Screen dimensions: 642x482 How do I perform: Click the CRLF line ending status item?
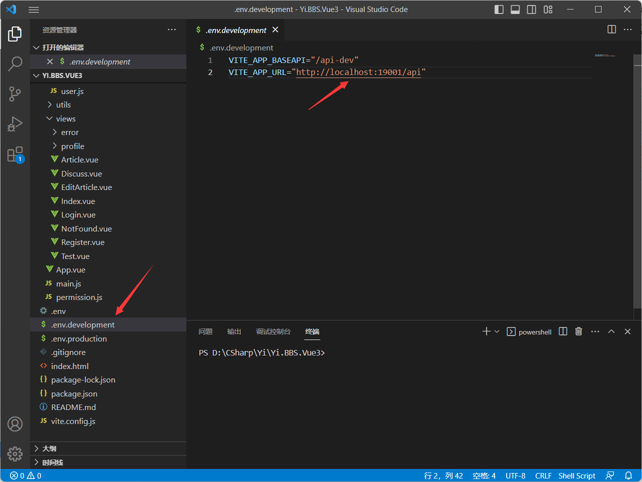tap(543, 476)
